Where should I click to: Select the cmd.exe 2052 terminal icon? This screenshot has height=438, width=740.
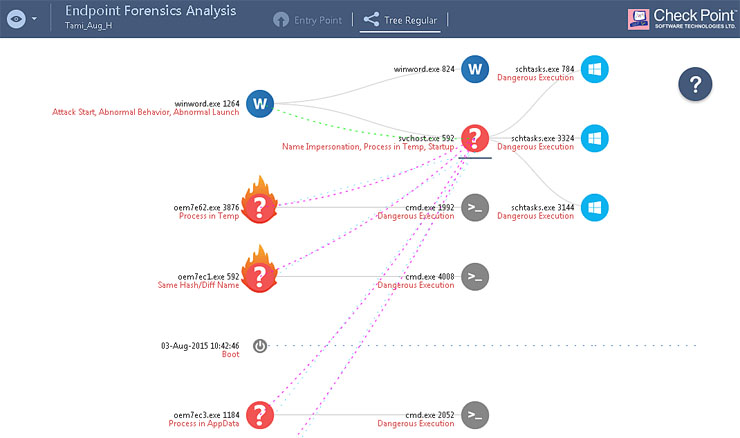476,414
